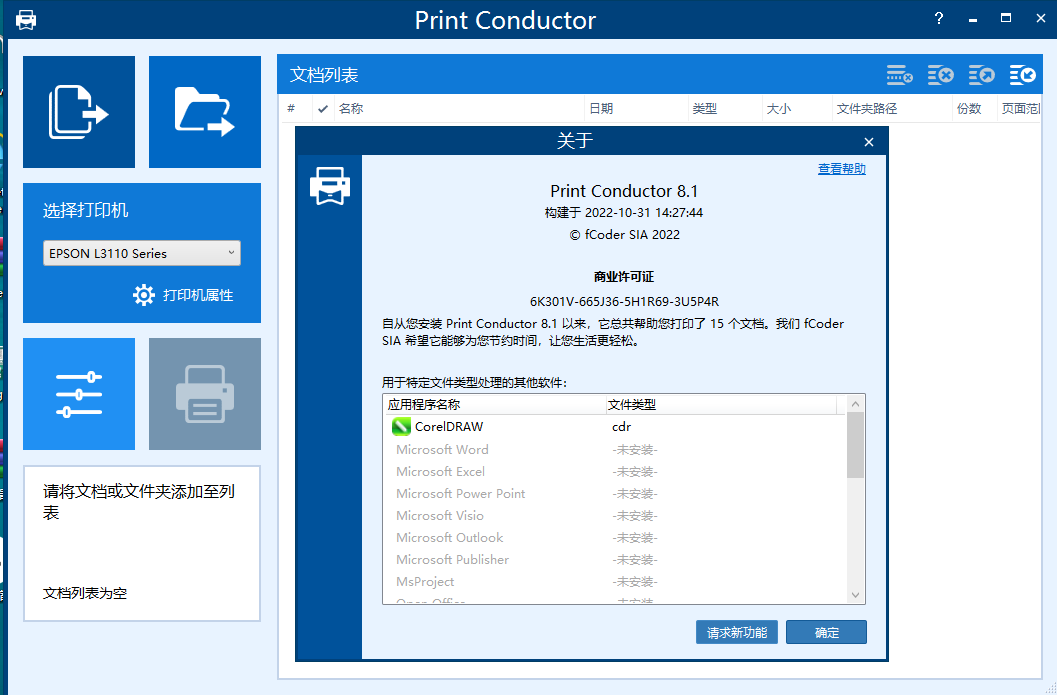
Task: Click software list scroll down arrow
Action: pos(855,595)
